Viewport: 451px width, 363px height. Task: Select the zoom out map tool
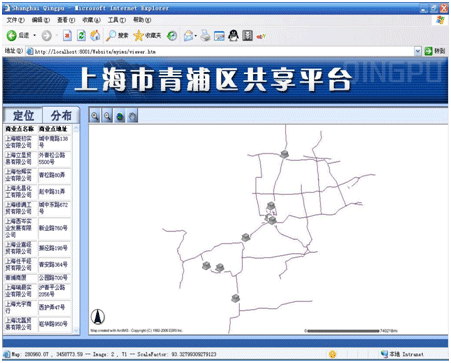tap(107, 116)
